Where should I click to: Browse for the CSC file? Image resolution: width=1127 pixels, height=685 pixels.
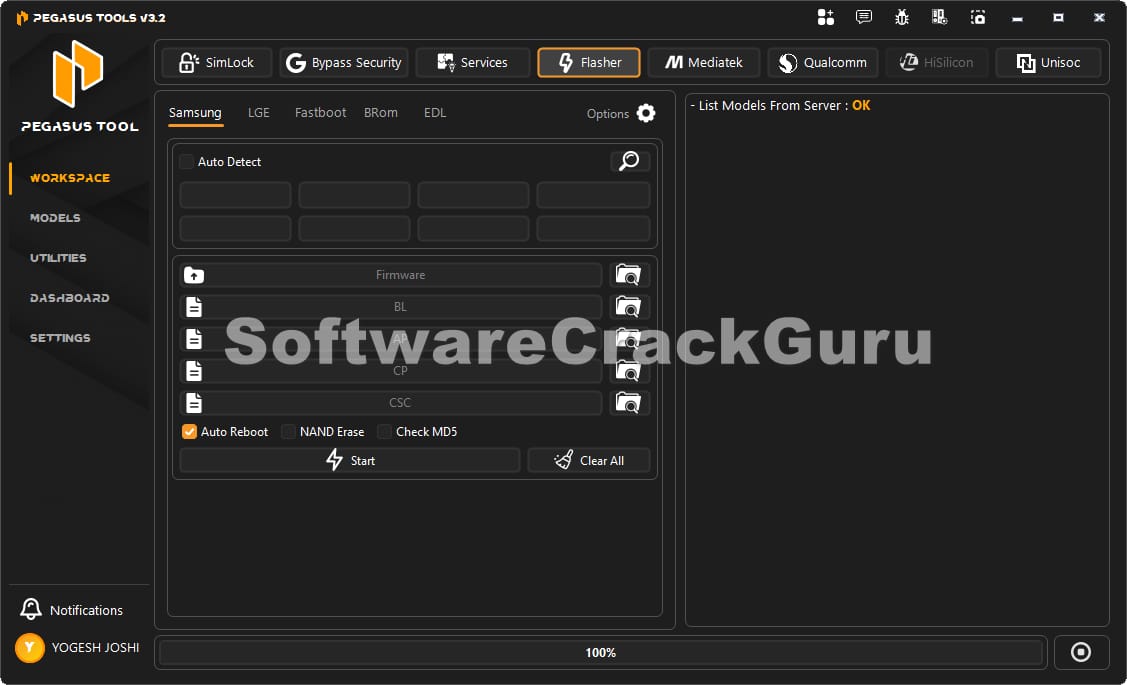[x=630, y=403]
